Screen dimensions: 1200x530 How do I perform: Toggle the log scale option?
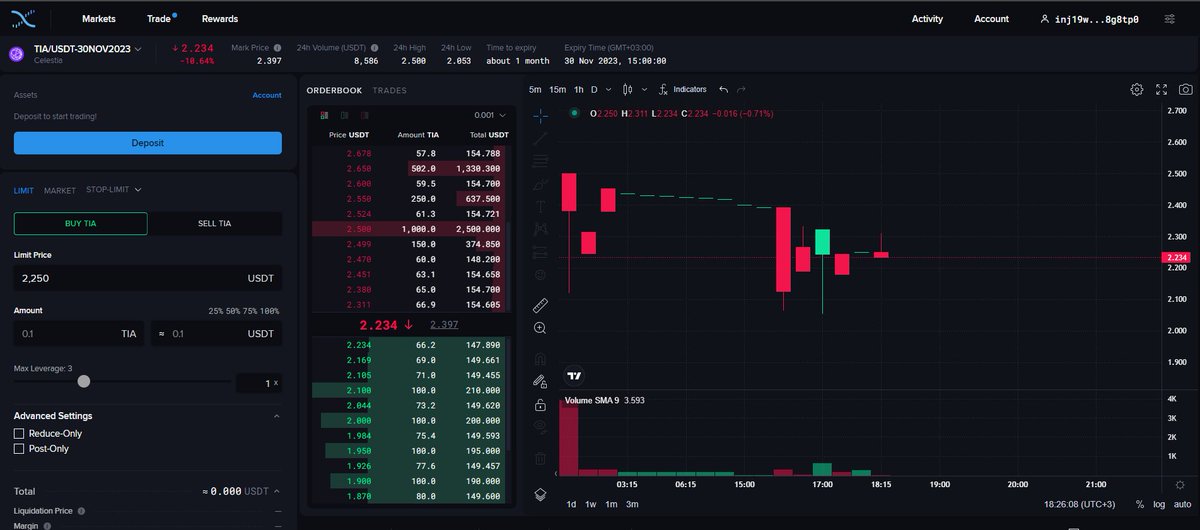click(x=1158, y=504)
